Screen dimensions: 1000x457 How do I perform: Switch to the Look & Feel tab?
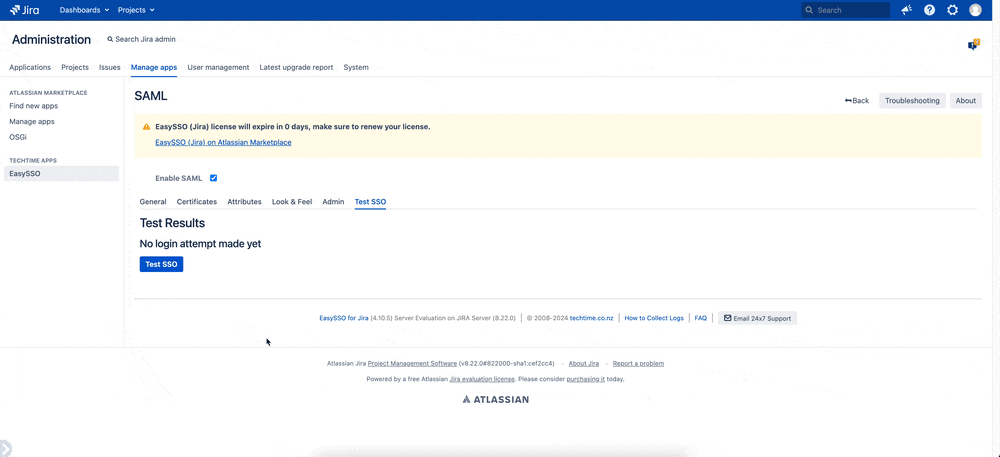[x=292, y=202]
